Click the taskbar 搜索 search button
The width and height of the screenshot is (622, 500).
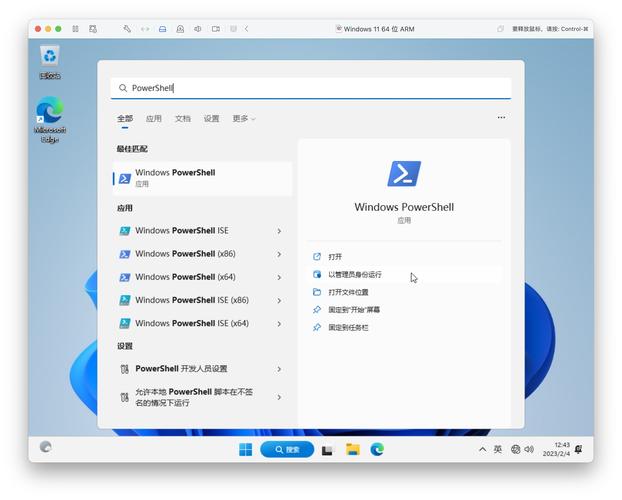[287, 450]
